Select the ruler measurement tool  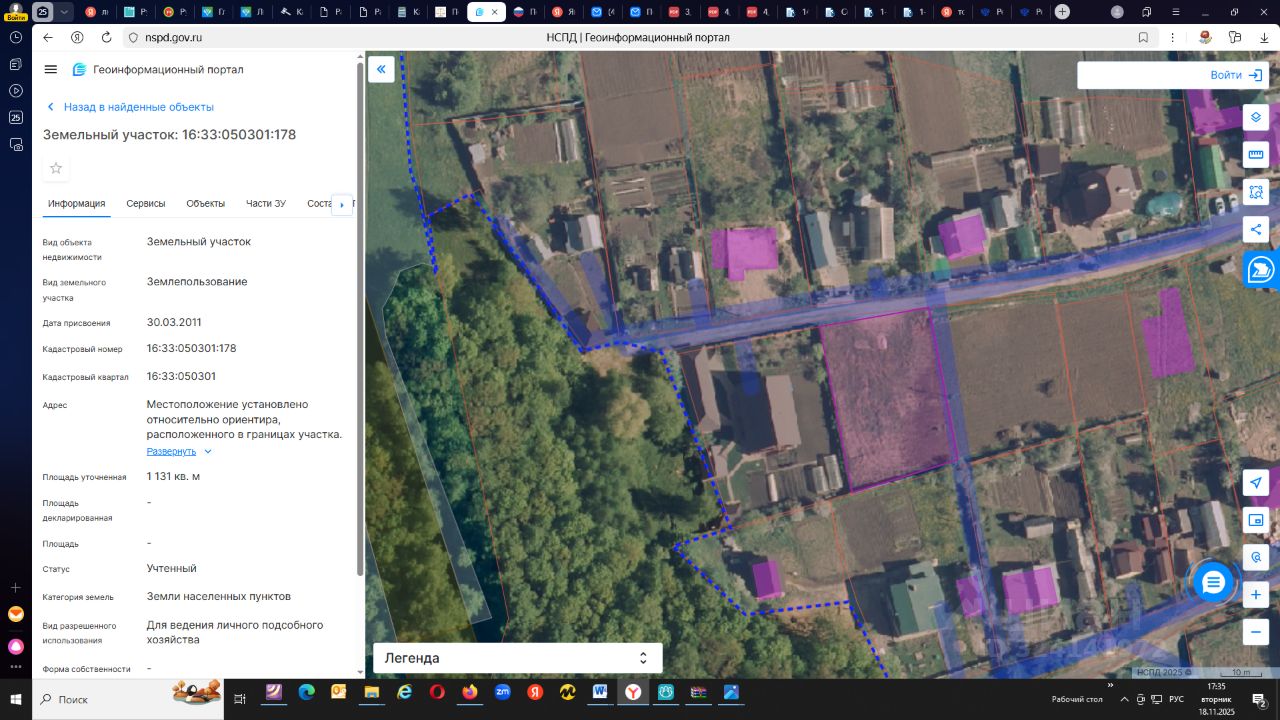[1256, 154]
